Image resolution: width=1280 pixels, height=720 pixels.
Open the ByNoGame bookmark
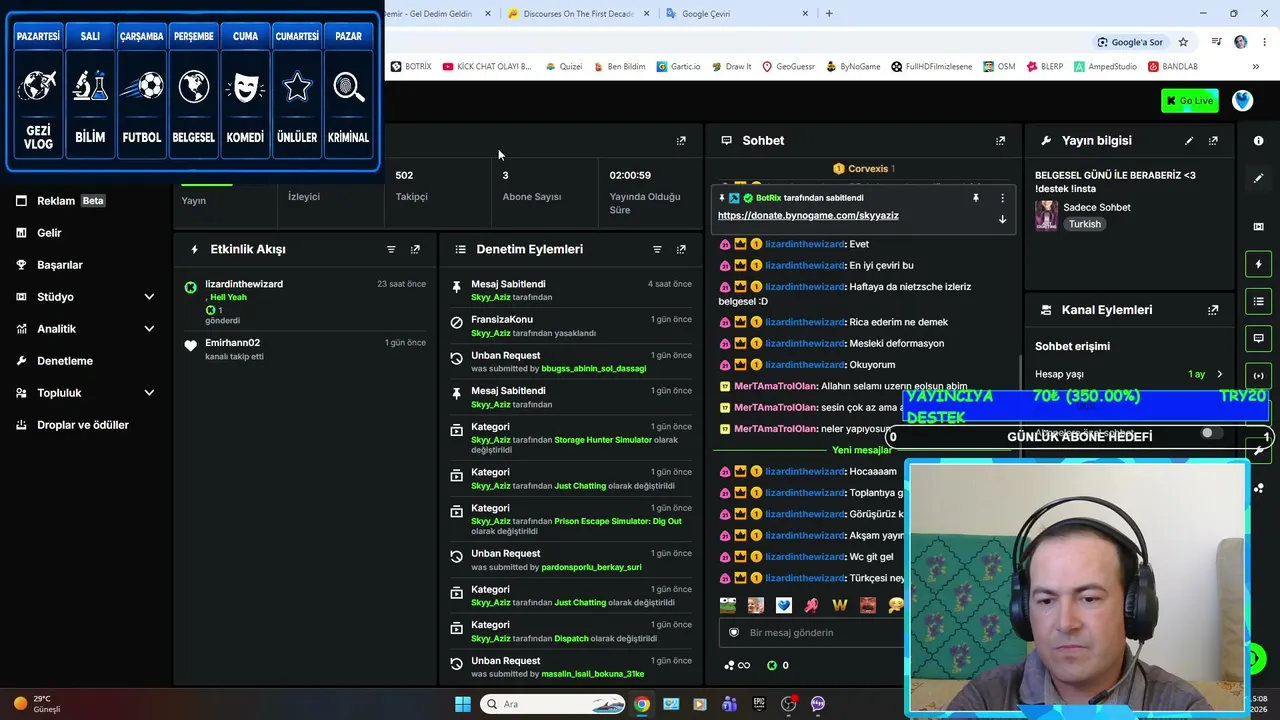click(x=853, y=67)
